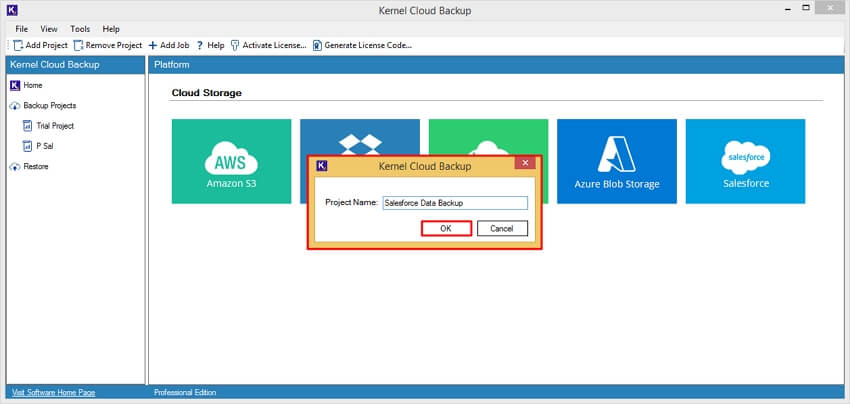Maximize the main application window
The height and width of the screenshot is (404, 850).
pos(807,8)
